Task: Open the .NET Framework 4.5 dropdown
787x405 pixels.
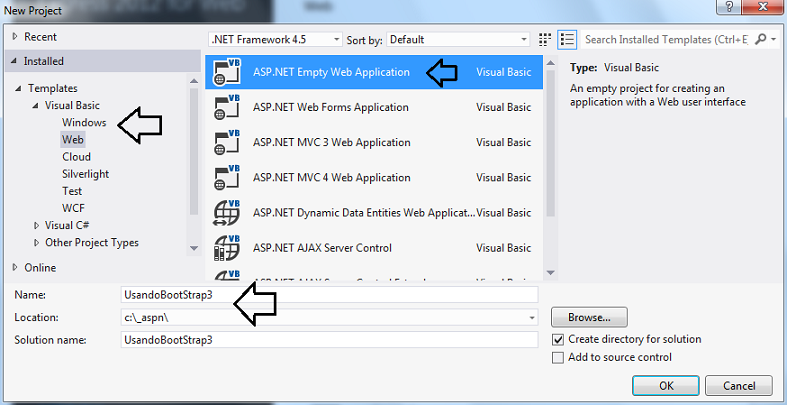Action: (x=276, y=39)
